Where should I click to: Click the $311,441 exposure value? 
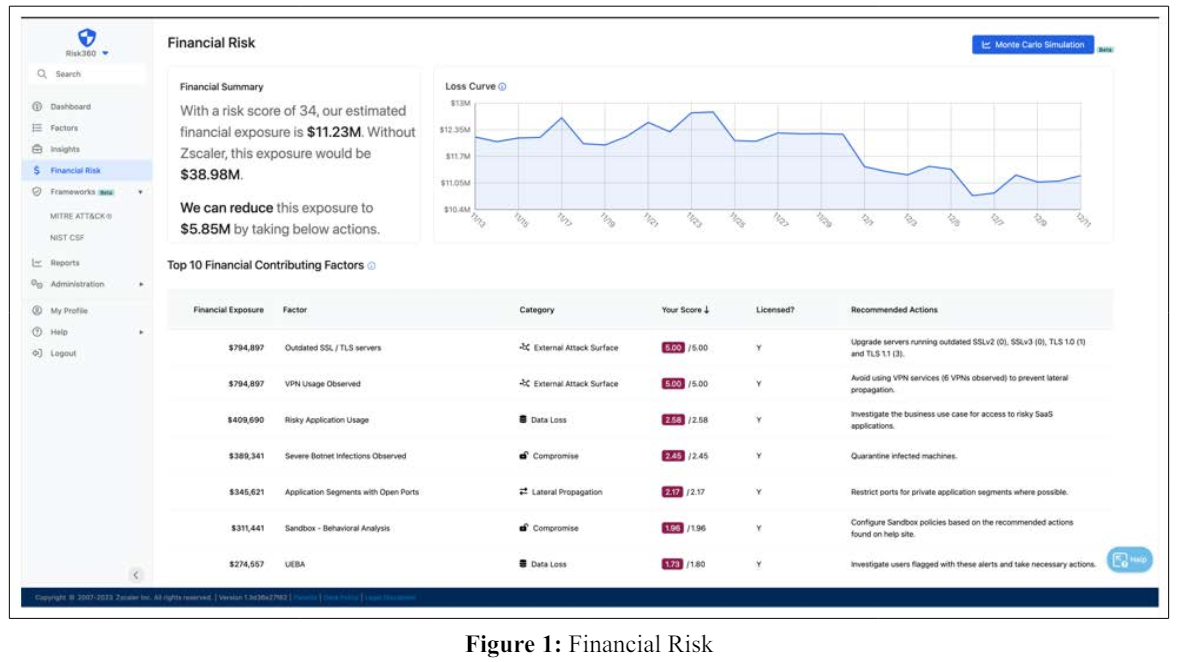tap(247, 528)
